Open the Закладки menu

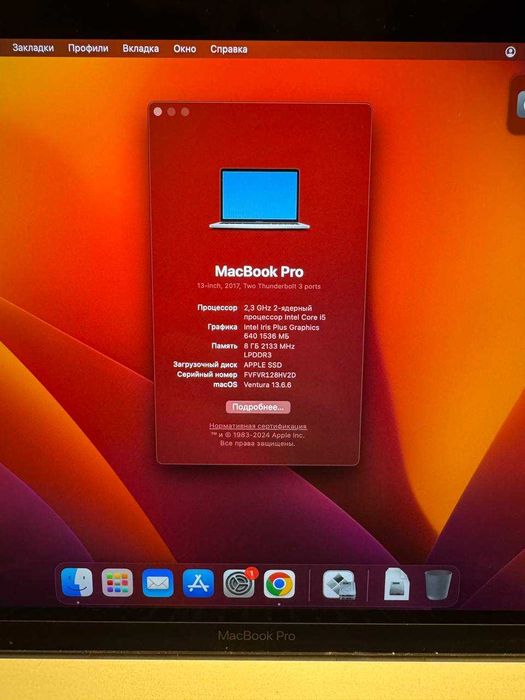tap(33, 48)
